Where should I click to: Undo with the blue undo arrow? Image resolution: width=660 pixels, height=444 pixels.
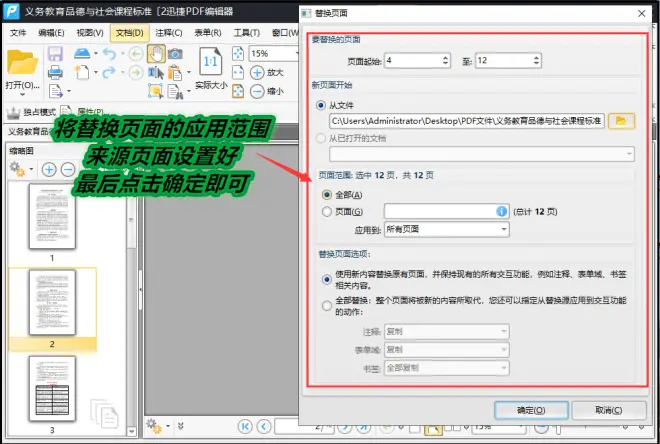coord(109,53)
